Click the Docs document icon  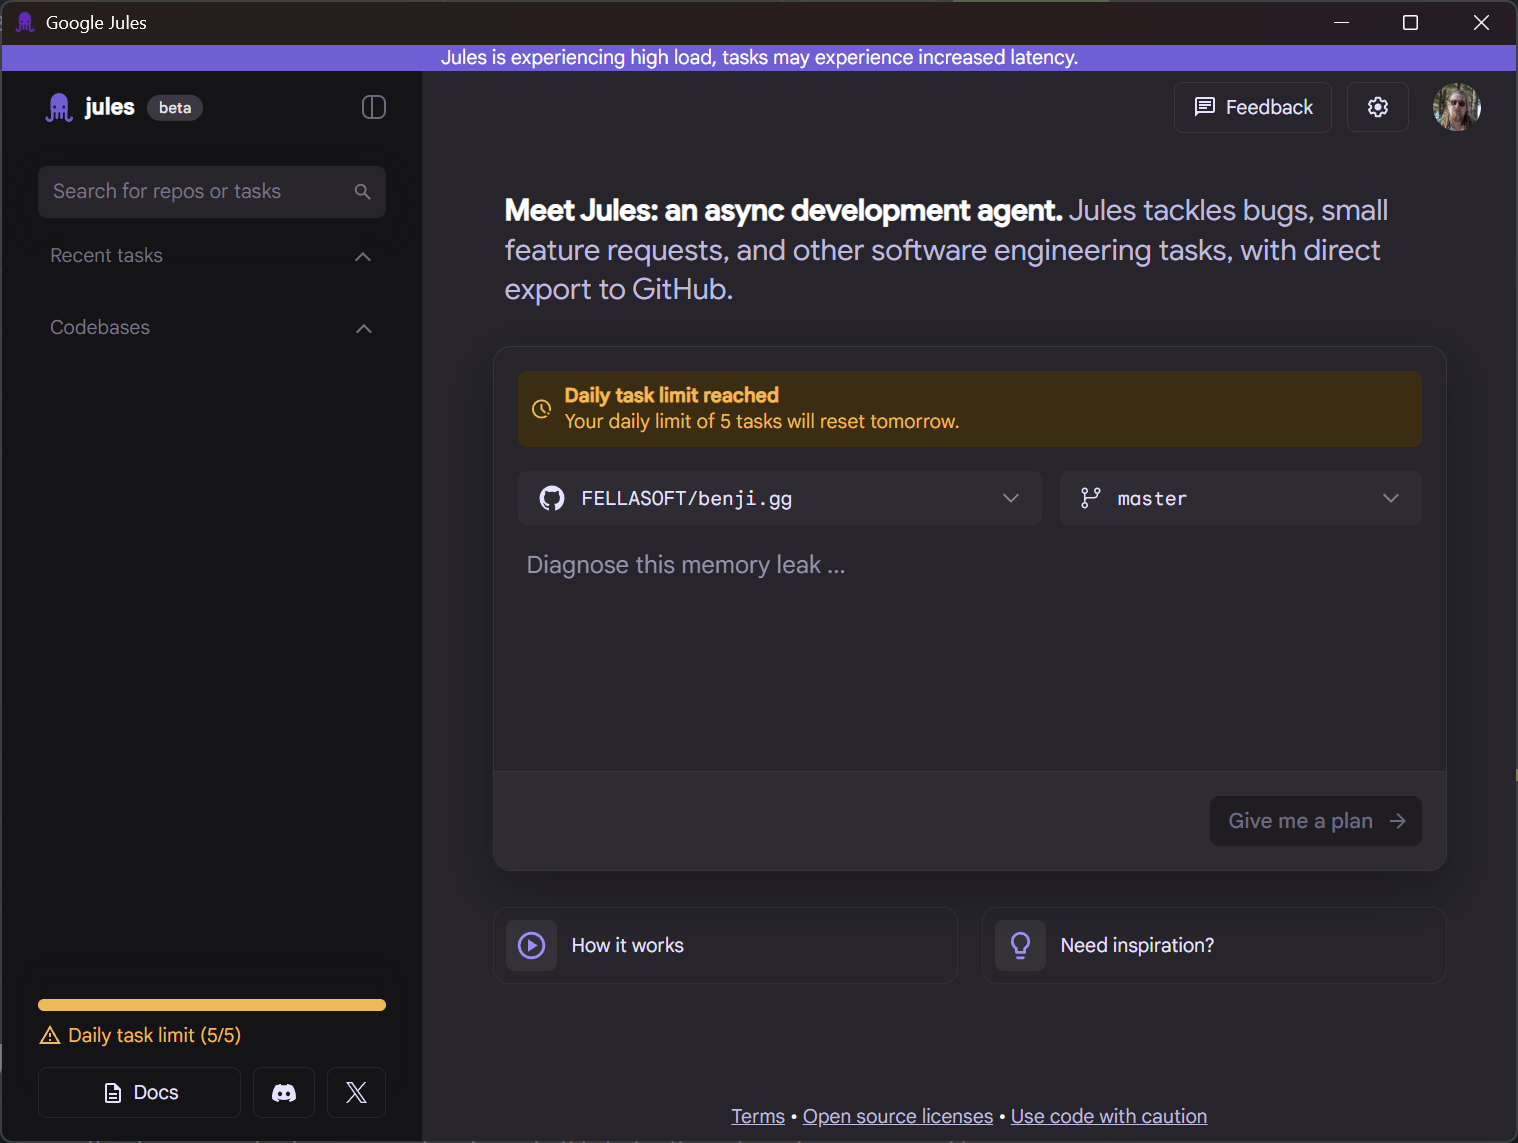click(113, 1093)
